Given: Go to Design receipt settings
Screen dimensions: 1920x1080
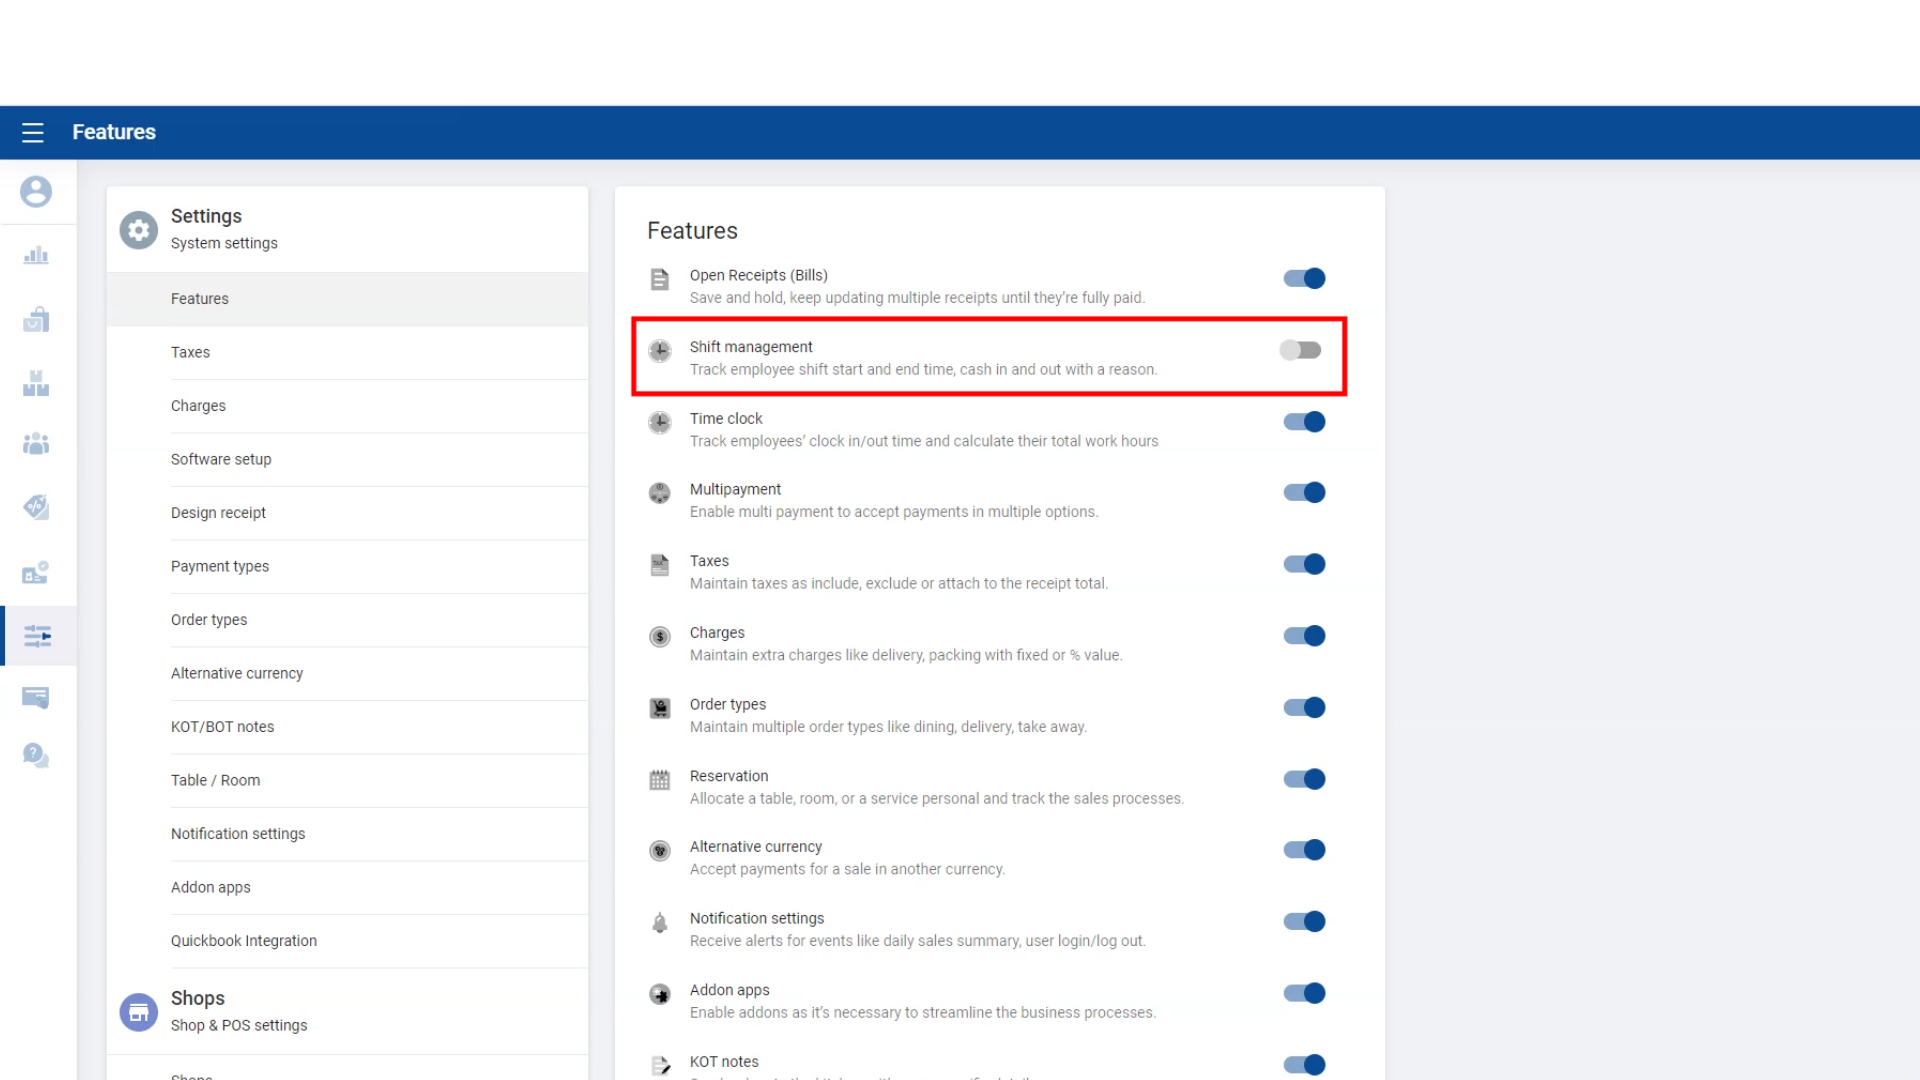Looking at the screenshot, I should click(x=218, y=513).
